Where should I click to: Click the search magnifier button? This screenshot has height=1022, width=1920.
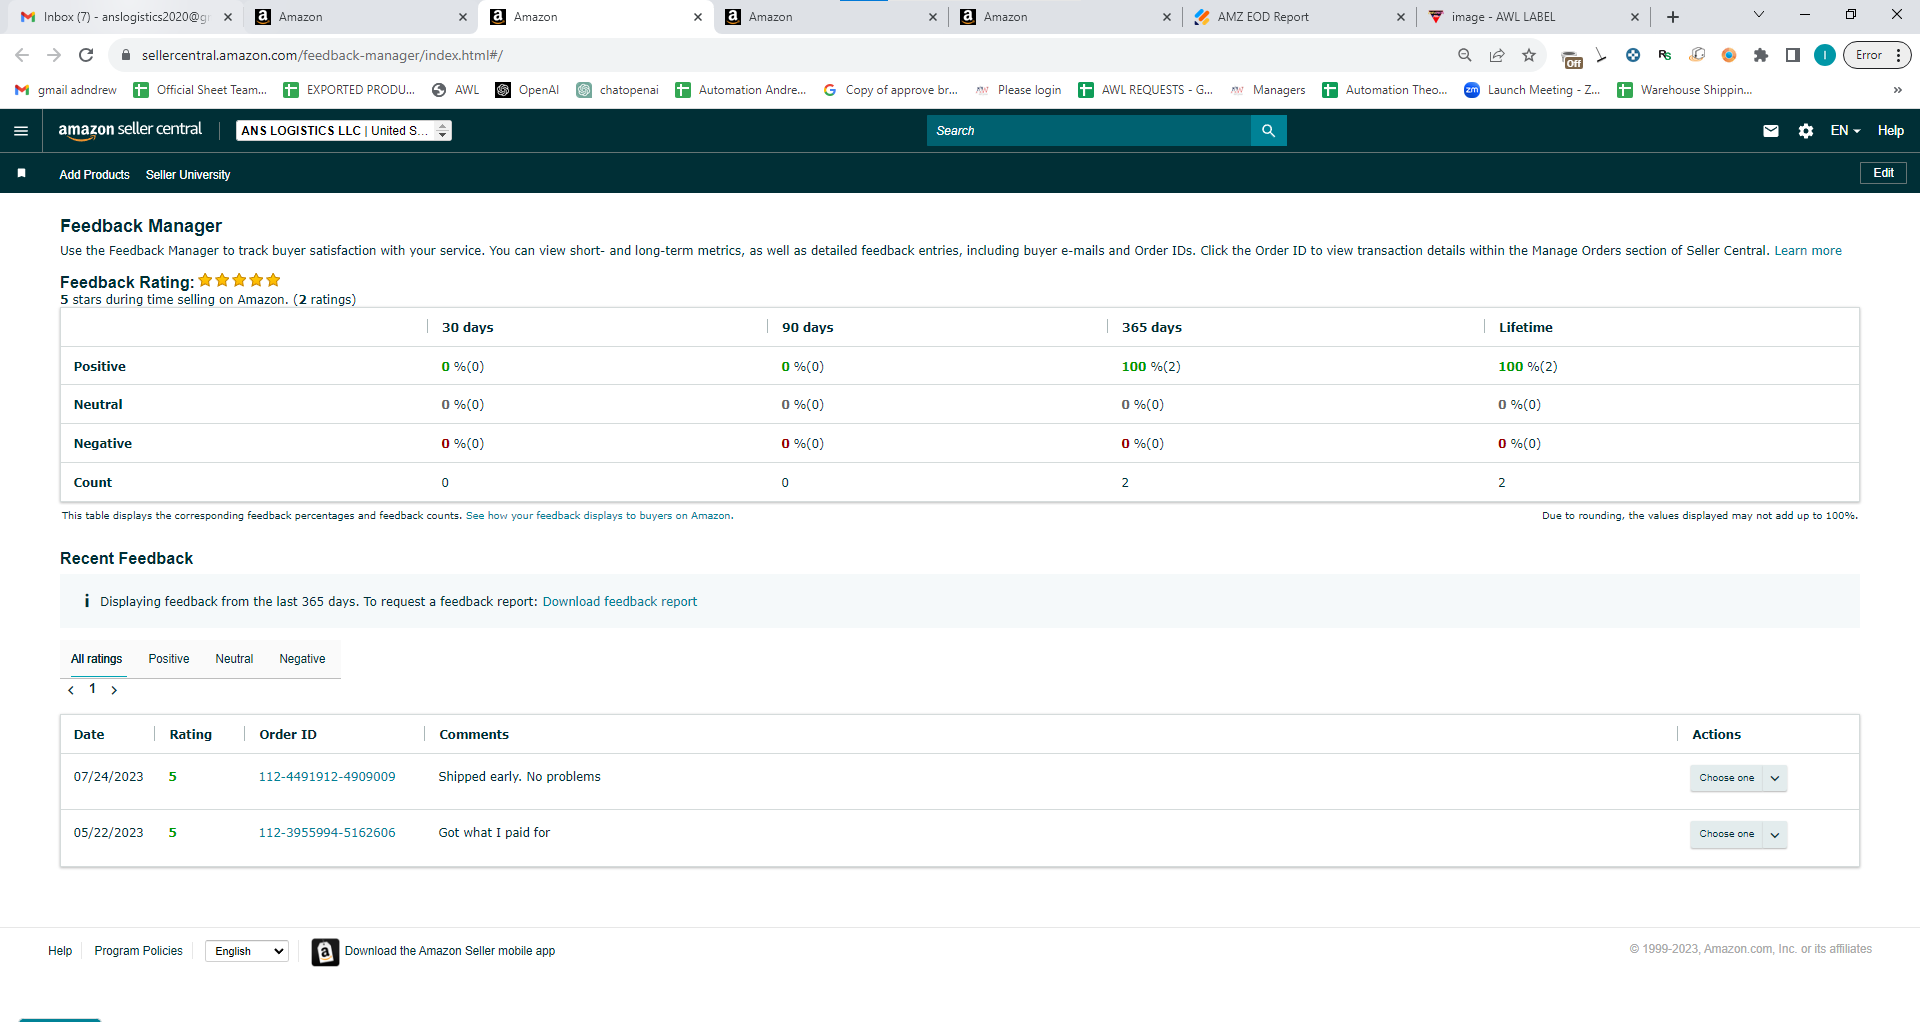(1268, 131)
